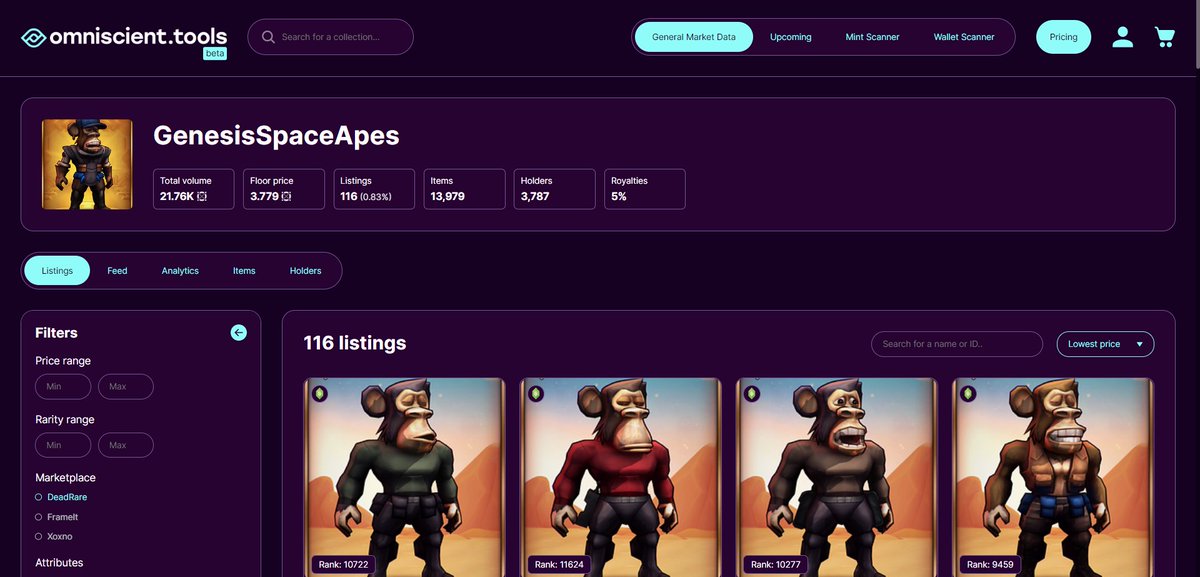
Task: Click the Attributes filter heading
Action: coord(59,563)
